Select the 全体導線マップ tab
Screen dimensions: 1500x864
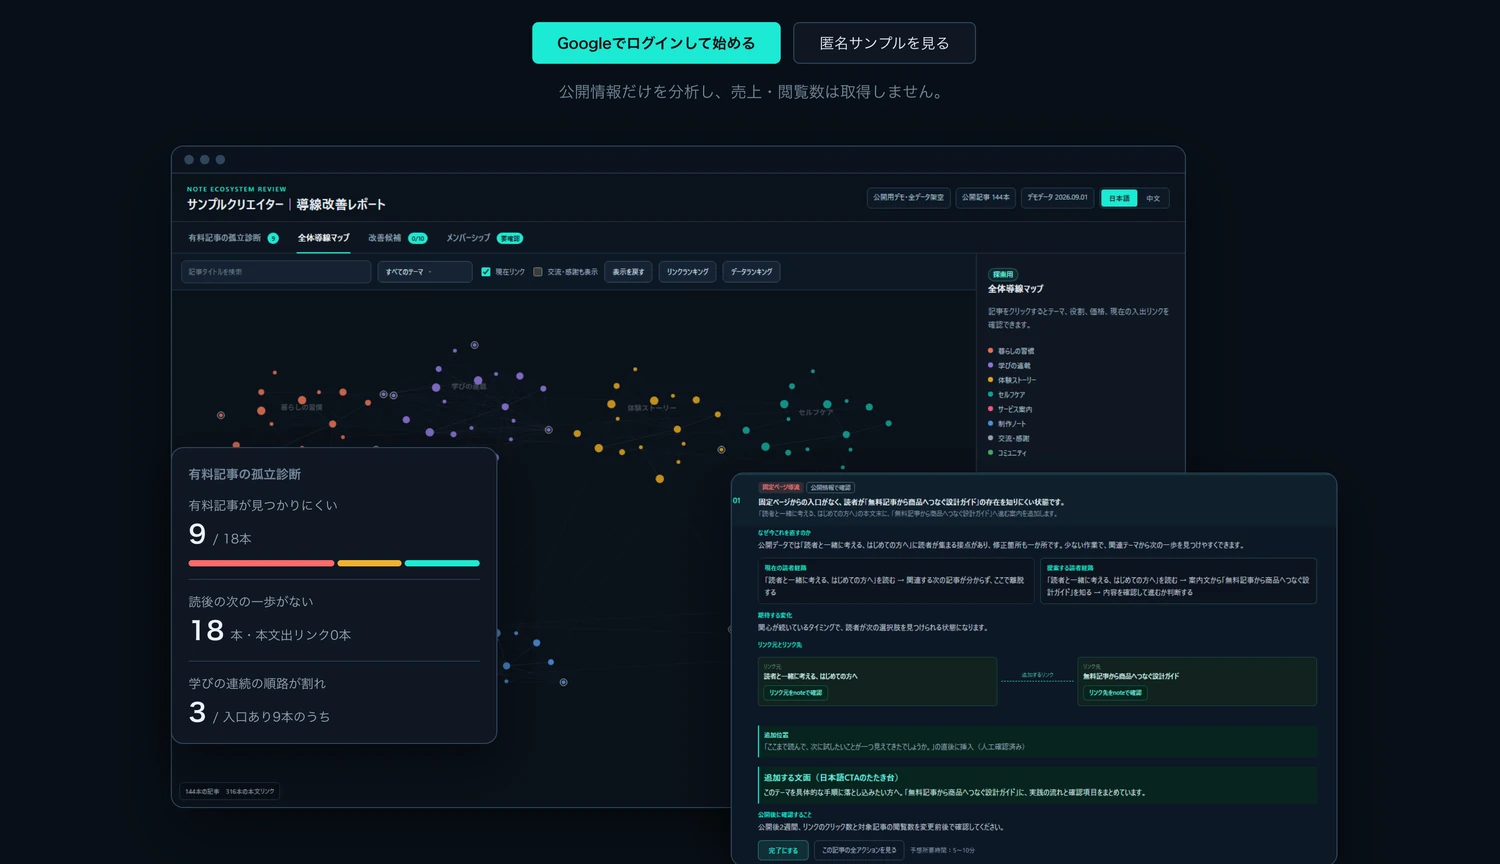click(324, 238)
